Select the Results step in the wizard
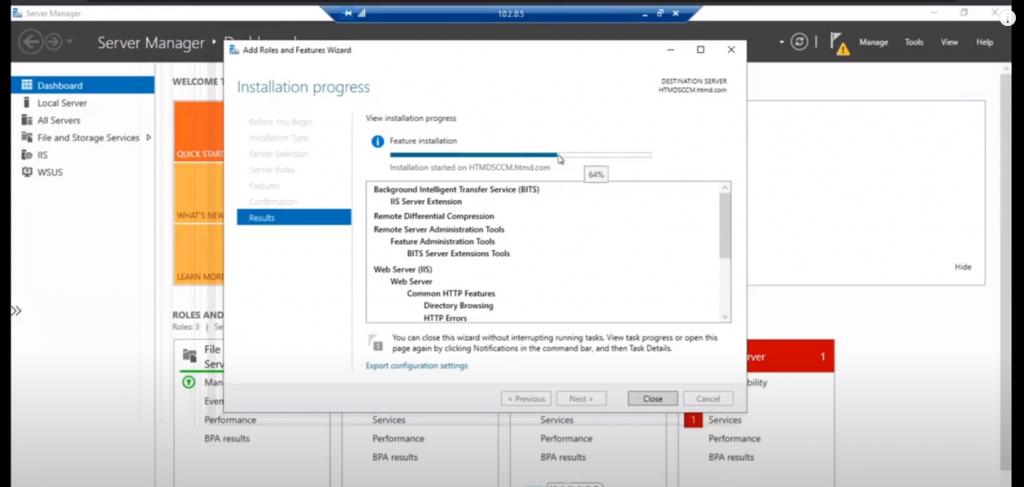The height and width of the screenshot is (487, 1024). point(294,217)
